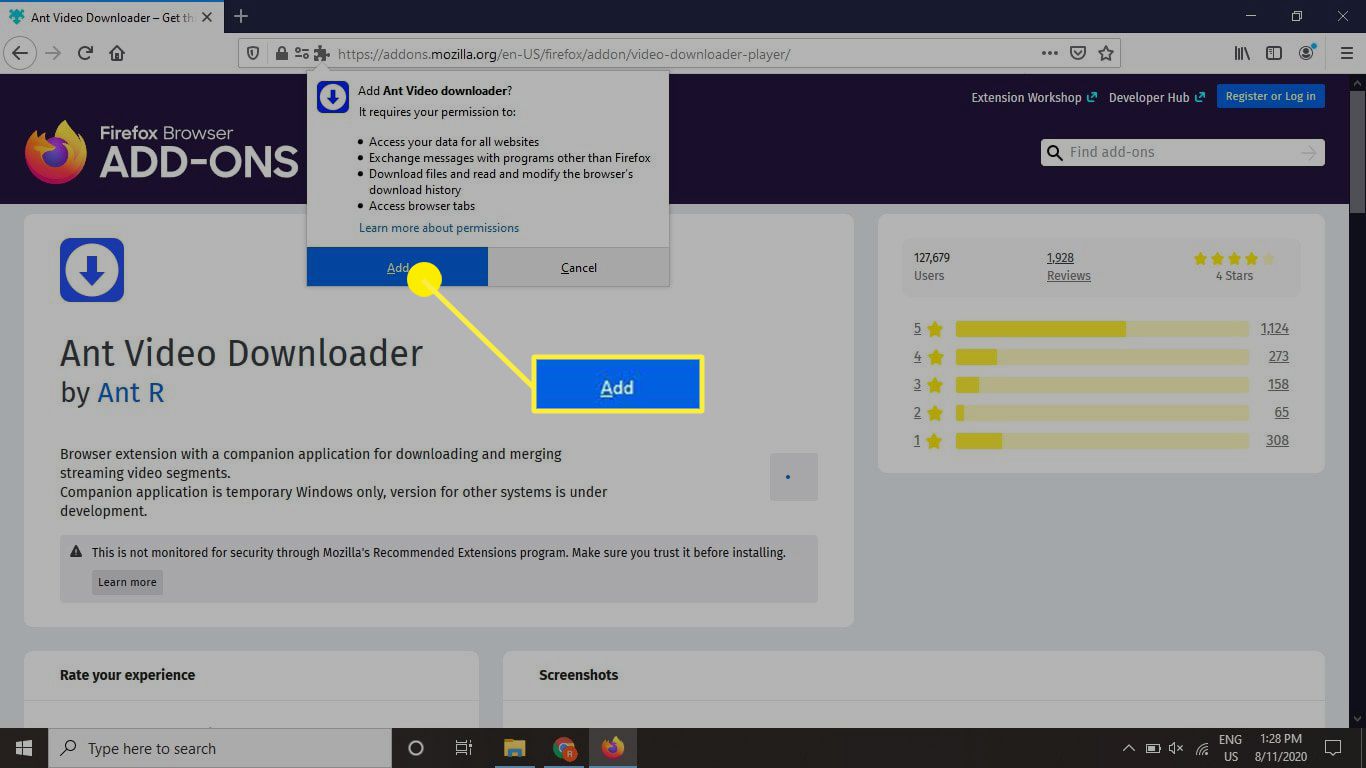Filter reviews by 3 stars
The height and width of the screenshot is (768, 1366).
tap(928, 385)
